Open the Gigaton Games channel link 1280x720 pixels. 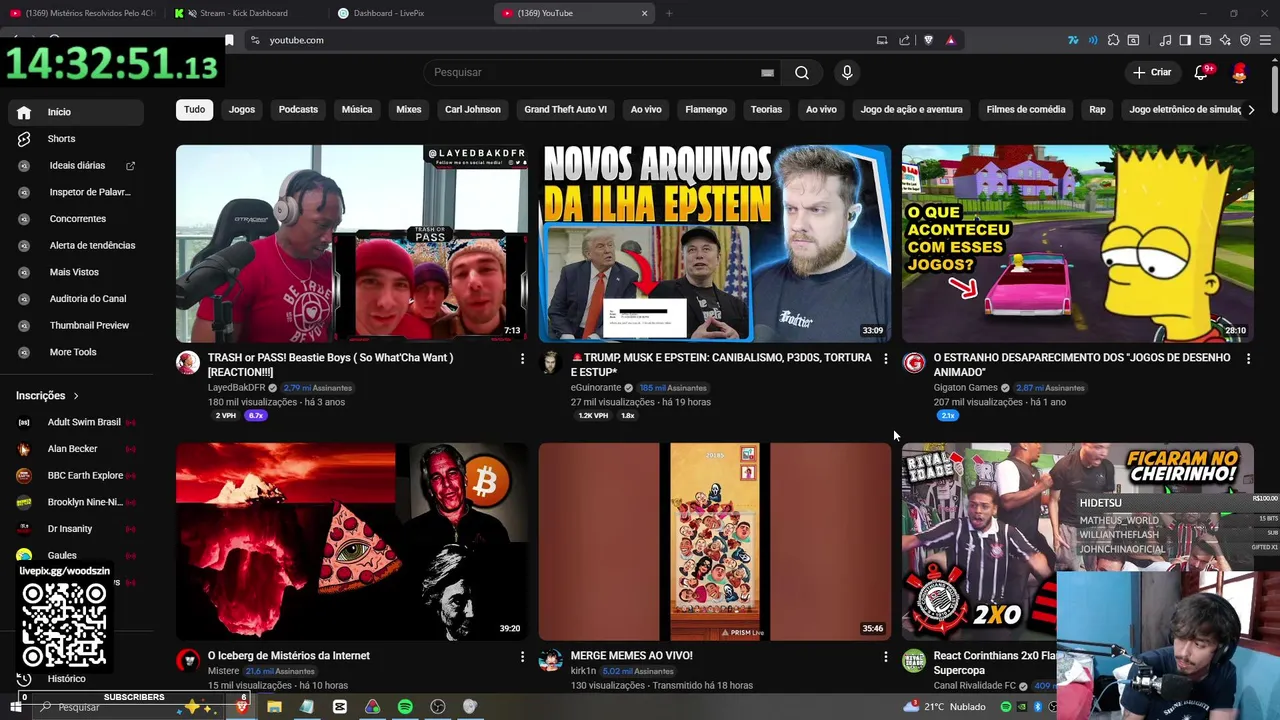pyautogui.click(x=965, y=388)
